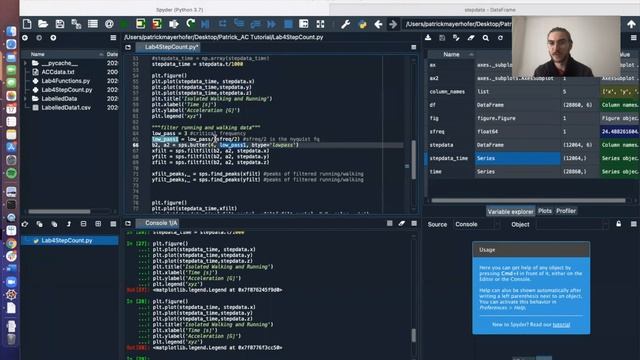Run selection or current line icon

point(173,24)
